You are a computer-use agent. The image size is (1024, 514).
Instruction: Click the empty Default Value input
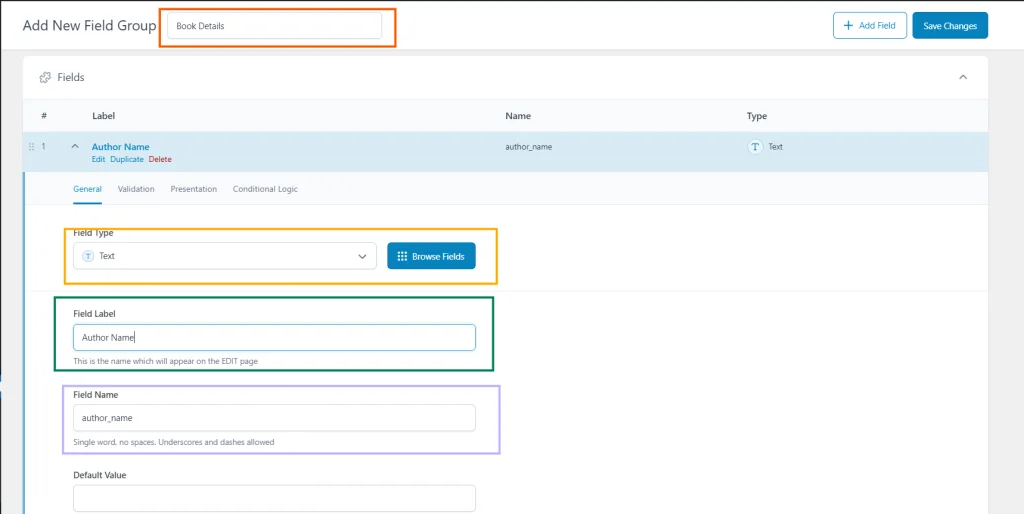point(274,498)
